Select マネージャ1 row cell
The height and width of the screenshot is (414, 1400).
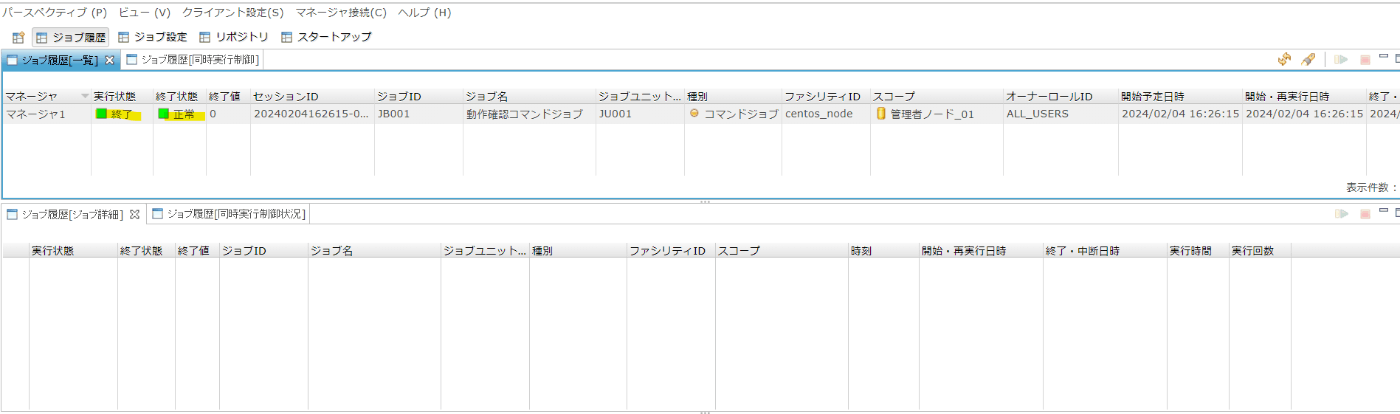(x=46, y=114)
